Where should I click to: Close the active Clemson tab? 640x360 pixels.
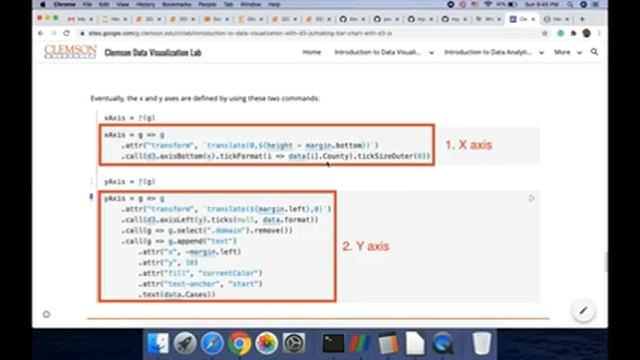tap(533, 19)
